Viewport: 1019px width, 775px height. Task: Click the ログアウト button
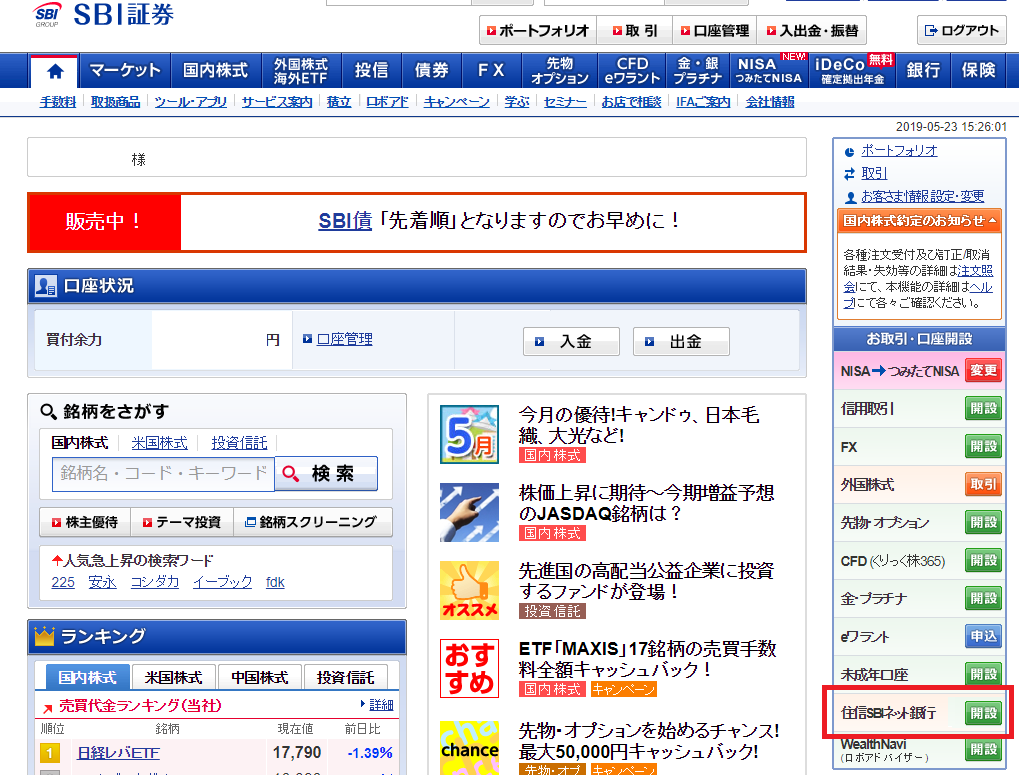962,31
